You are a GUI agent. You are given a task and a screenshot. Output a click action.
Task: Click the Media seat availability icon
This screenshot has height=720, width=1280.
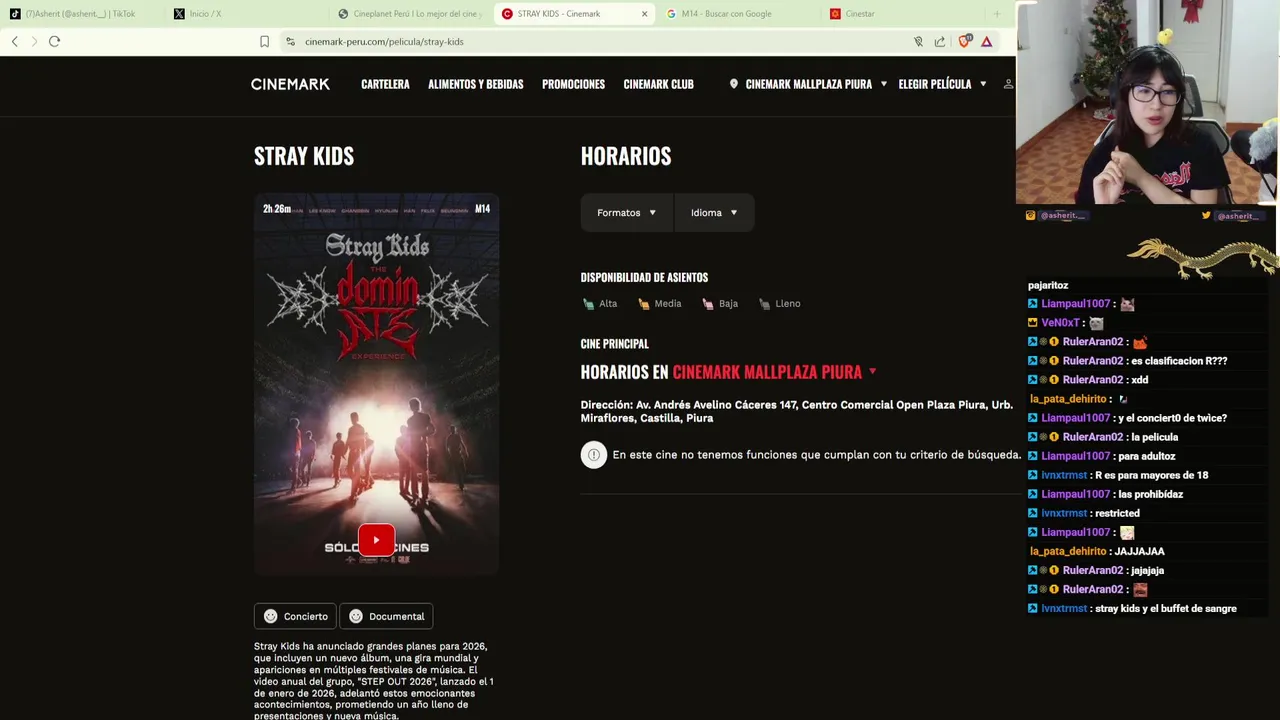[643, 304]
